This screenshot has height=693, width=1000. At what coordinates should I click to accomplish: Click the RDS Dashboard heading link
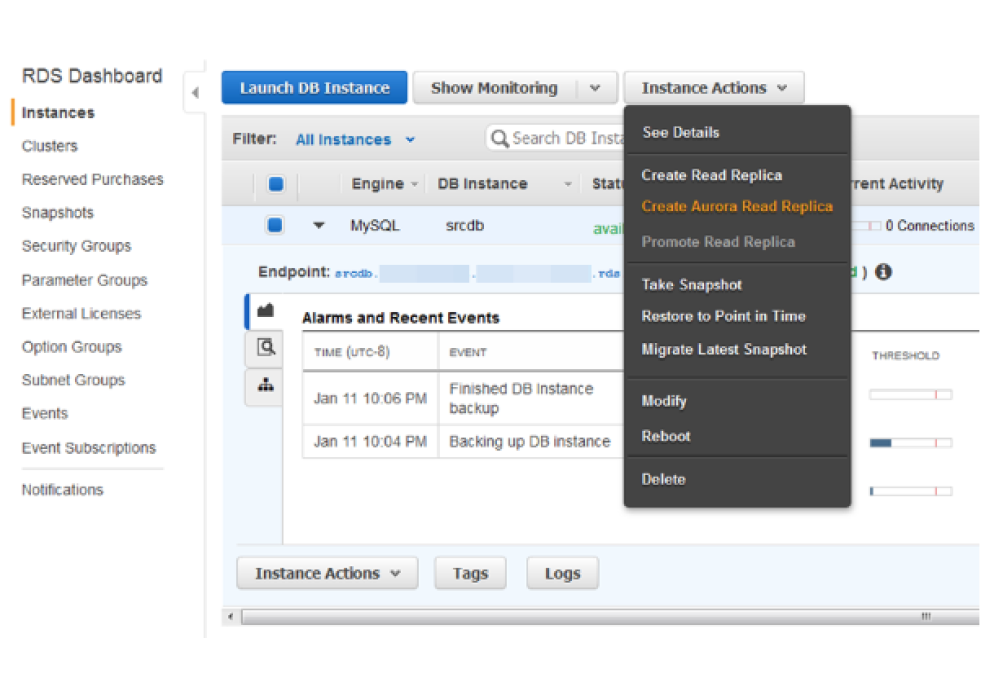click(x=92, y=76)
